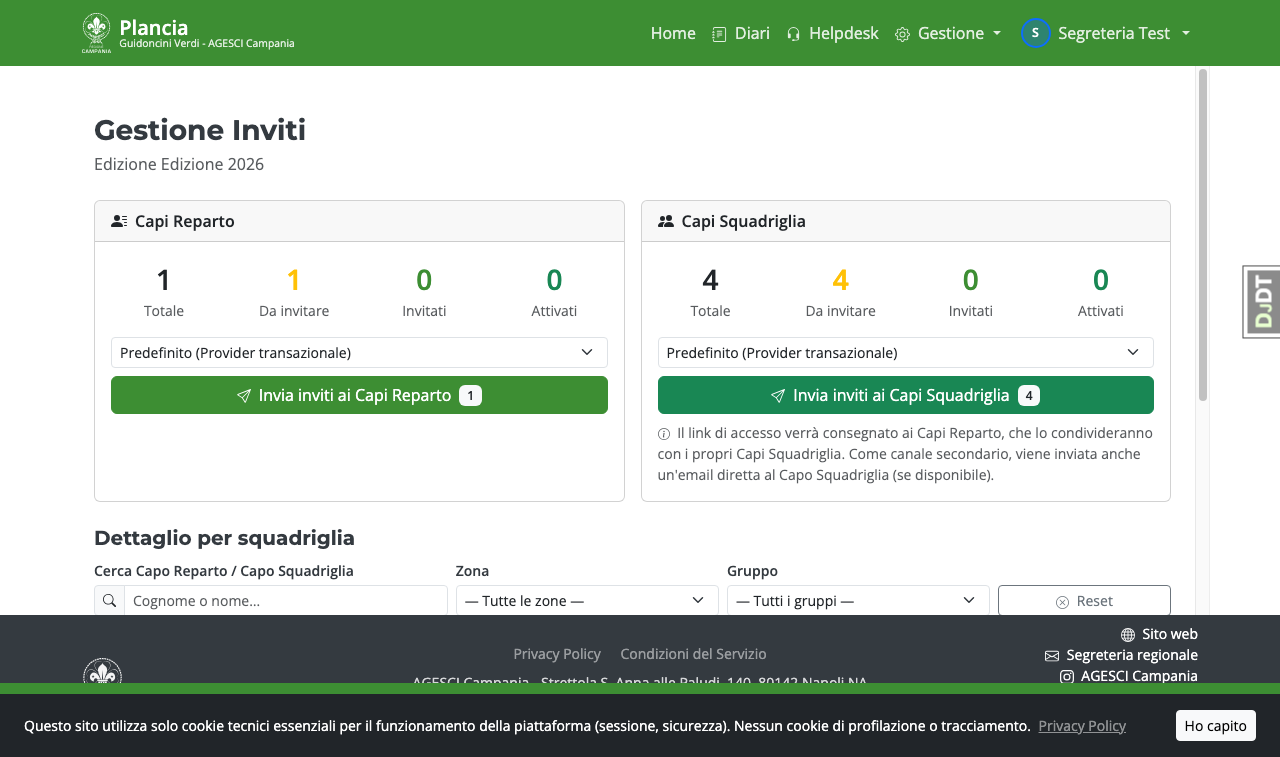Click the Capi Reparto card header icon
This screenshot has height=757, width=1280.
[119, 221]
